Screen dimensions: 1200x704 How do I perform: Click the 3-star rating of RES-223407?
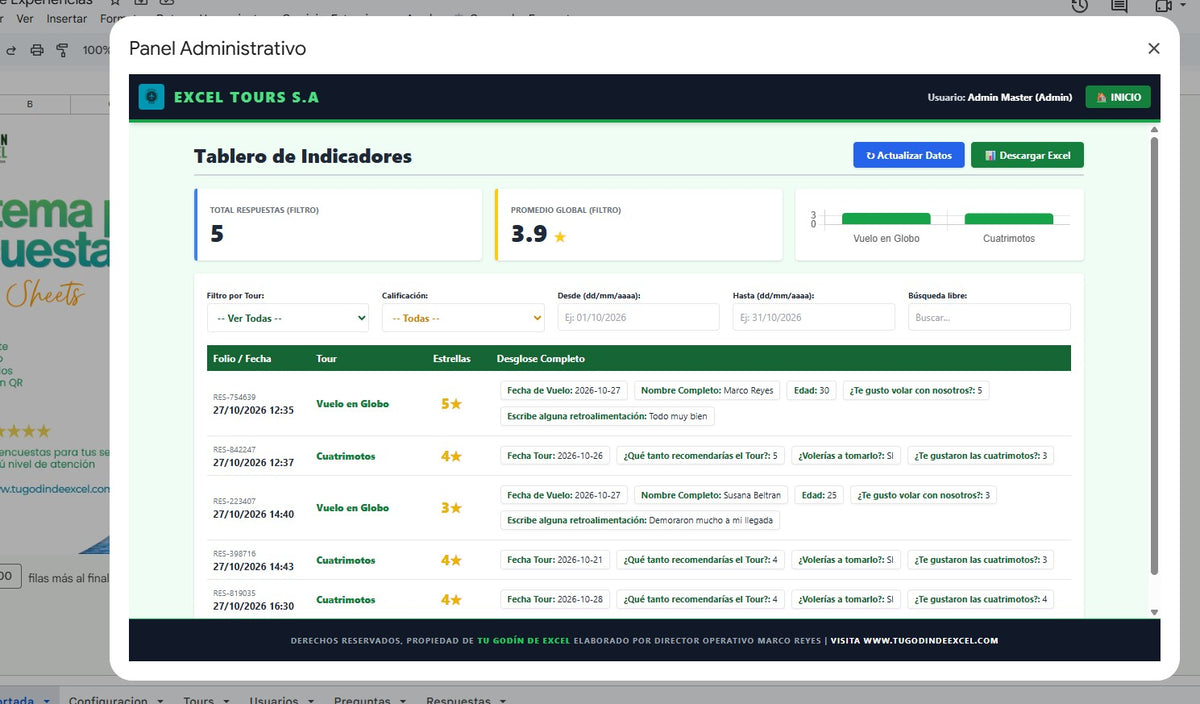451,508
